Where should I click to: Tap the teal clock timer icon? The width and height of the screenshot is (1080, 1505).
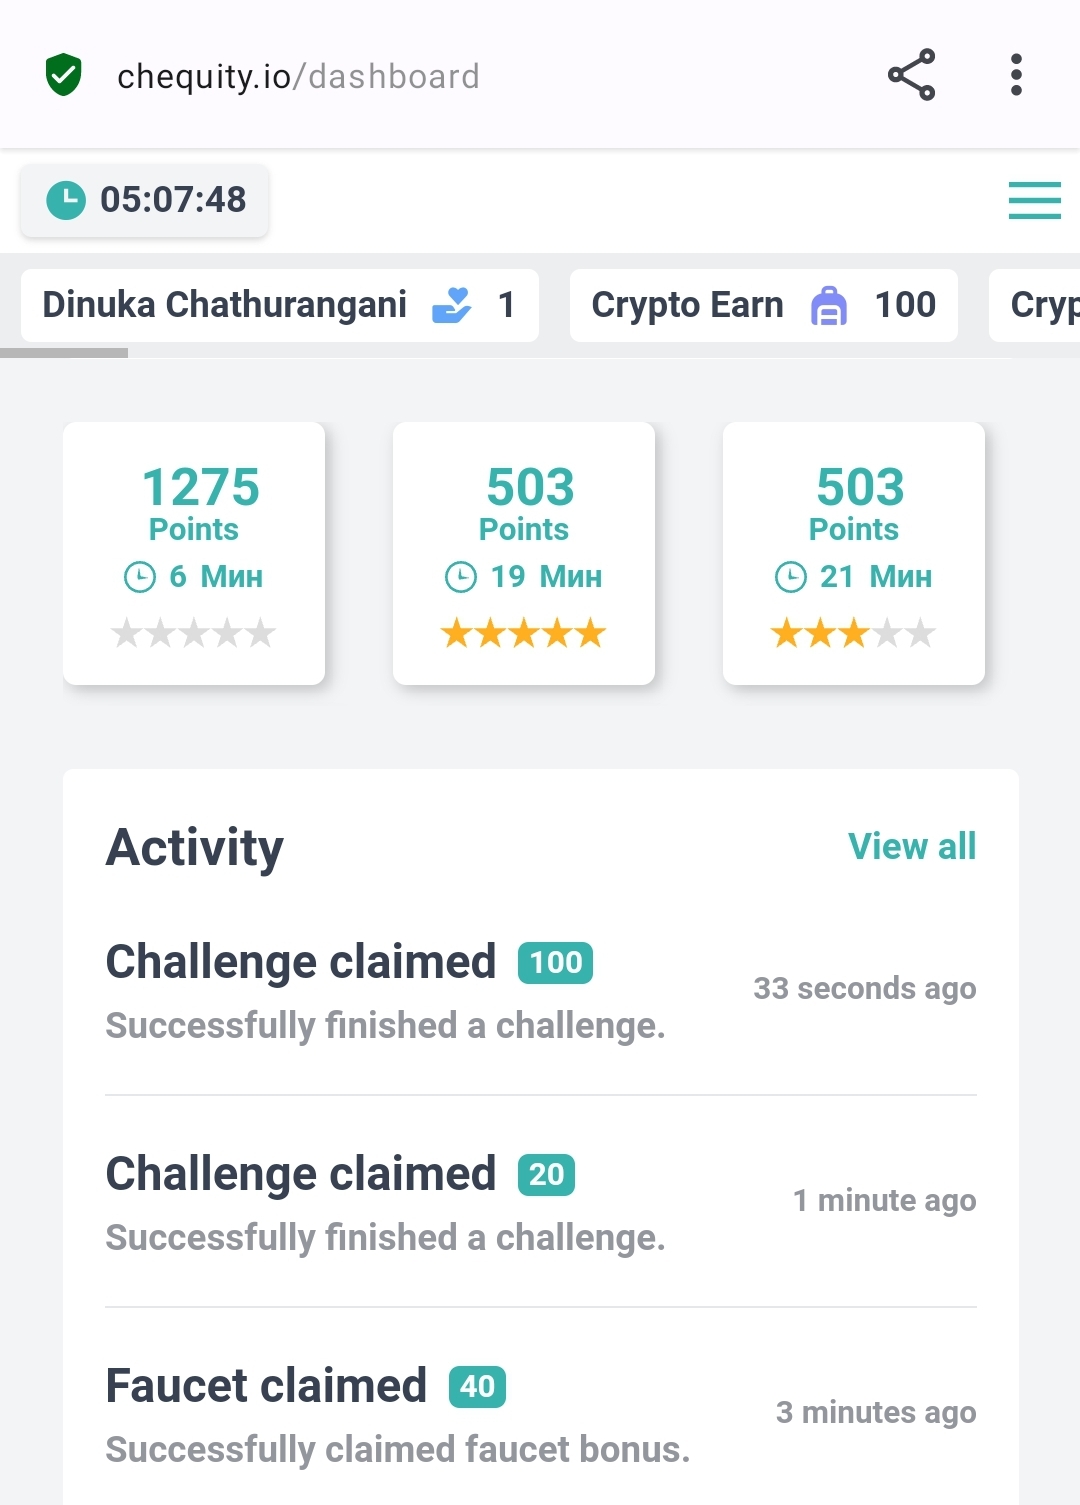[x=66, y=200]
